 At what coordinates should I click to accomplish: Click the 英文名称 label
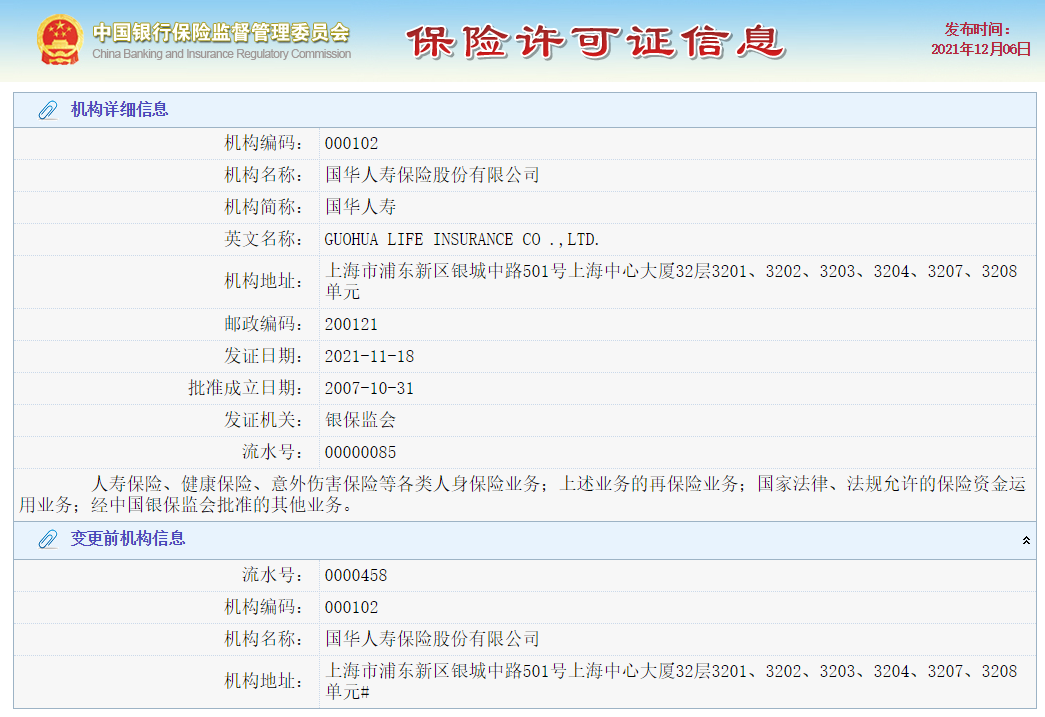(263, 239)
